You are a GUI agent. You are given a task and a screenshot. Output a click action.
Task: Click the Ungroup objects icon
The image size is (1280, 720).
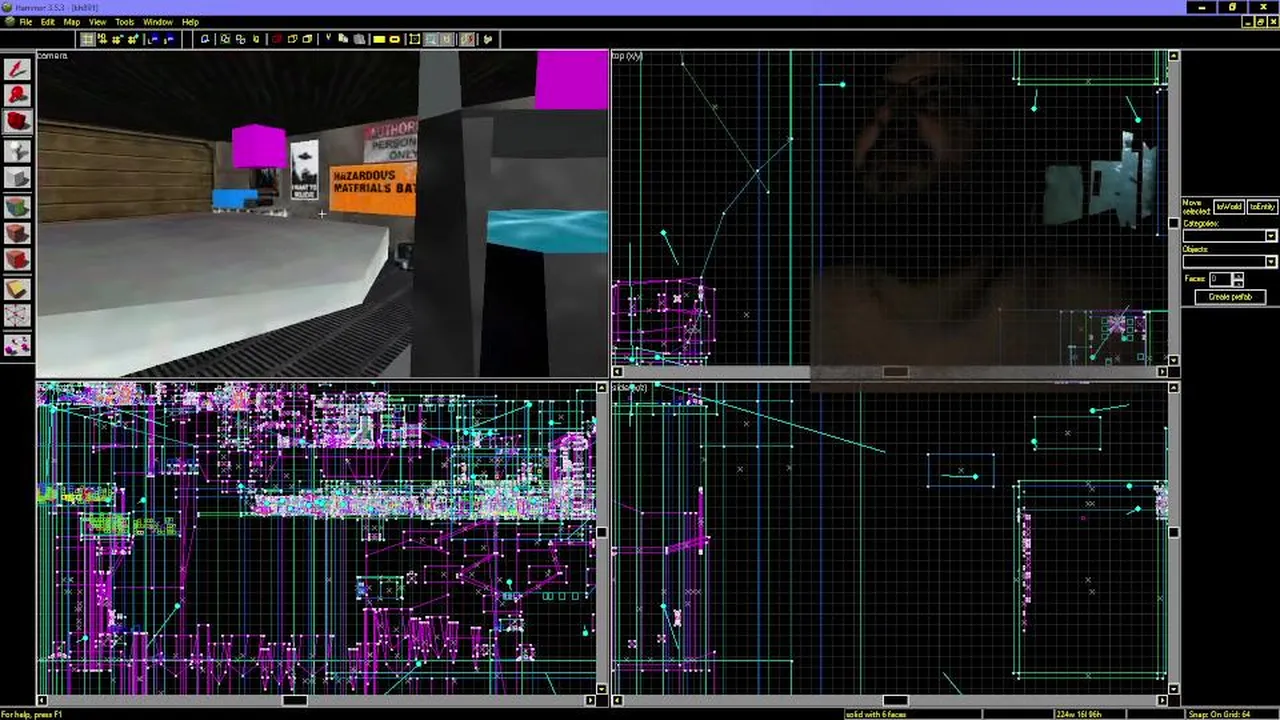240,39
